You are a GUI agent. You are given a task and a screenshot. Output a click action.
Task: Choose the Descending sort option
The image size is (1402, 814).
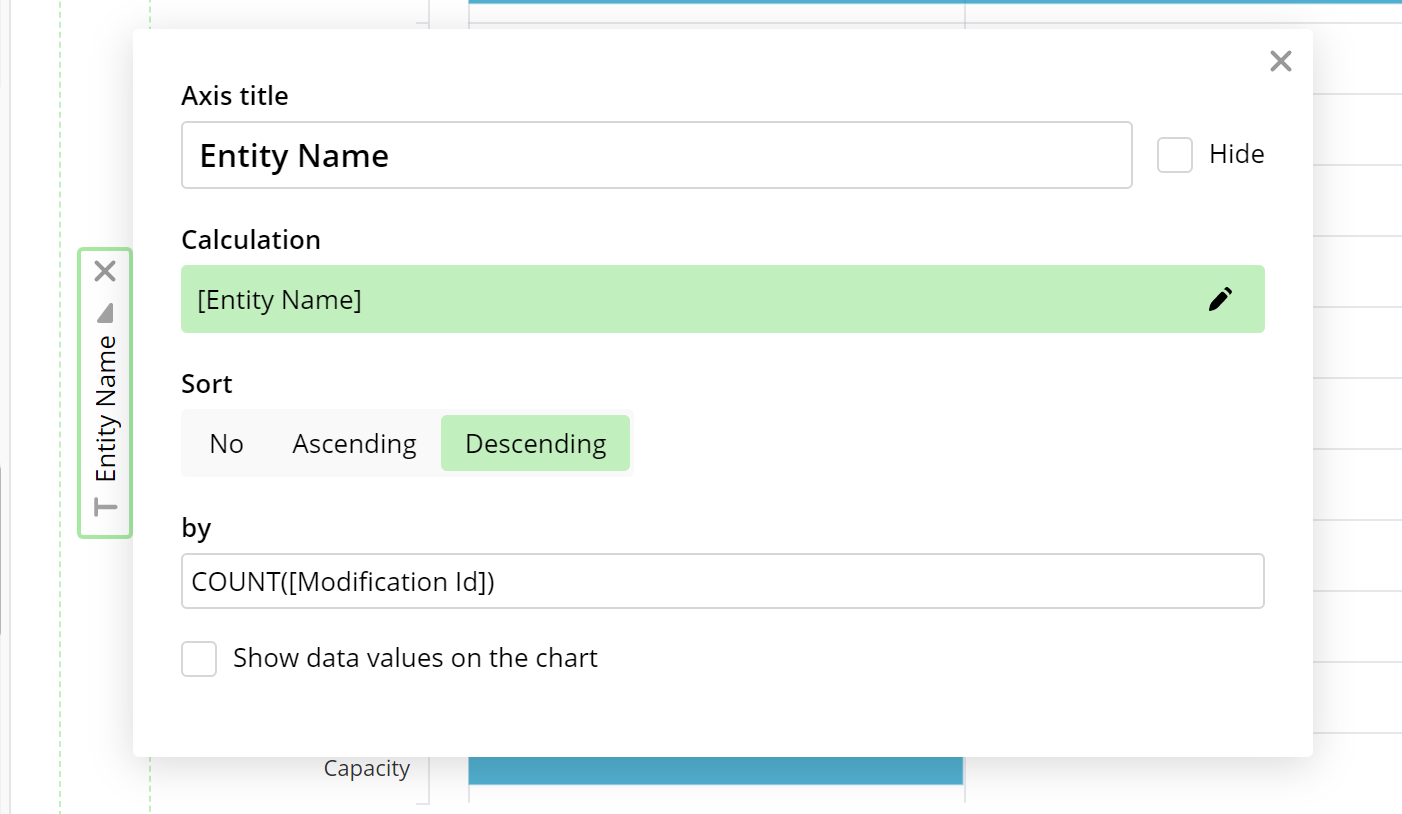pyautogui.click(x=535, y=444)
